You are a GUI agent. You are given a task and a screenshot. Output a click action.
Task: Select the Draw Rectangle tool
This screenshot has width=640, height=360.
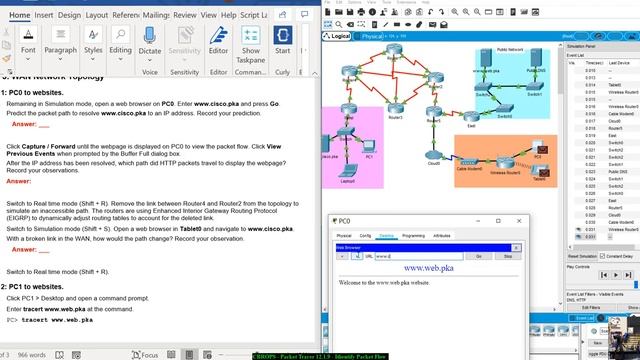(x=396, y=25)
